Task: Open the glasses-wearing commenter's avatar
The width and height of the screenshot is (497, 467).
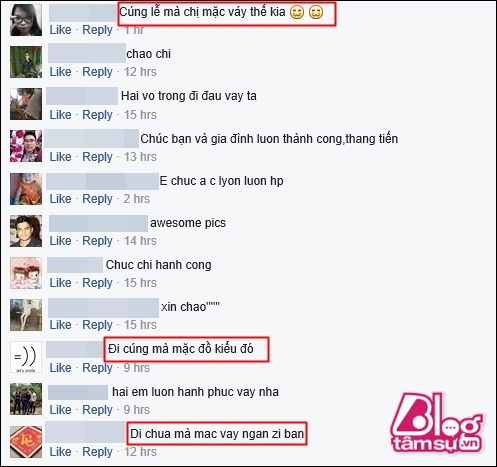Action: [x=26, y=20]
